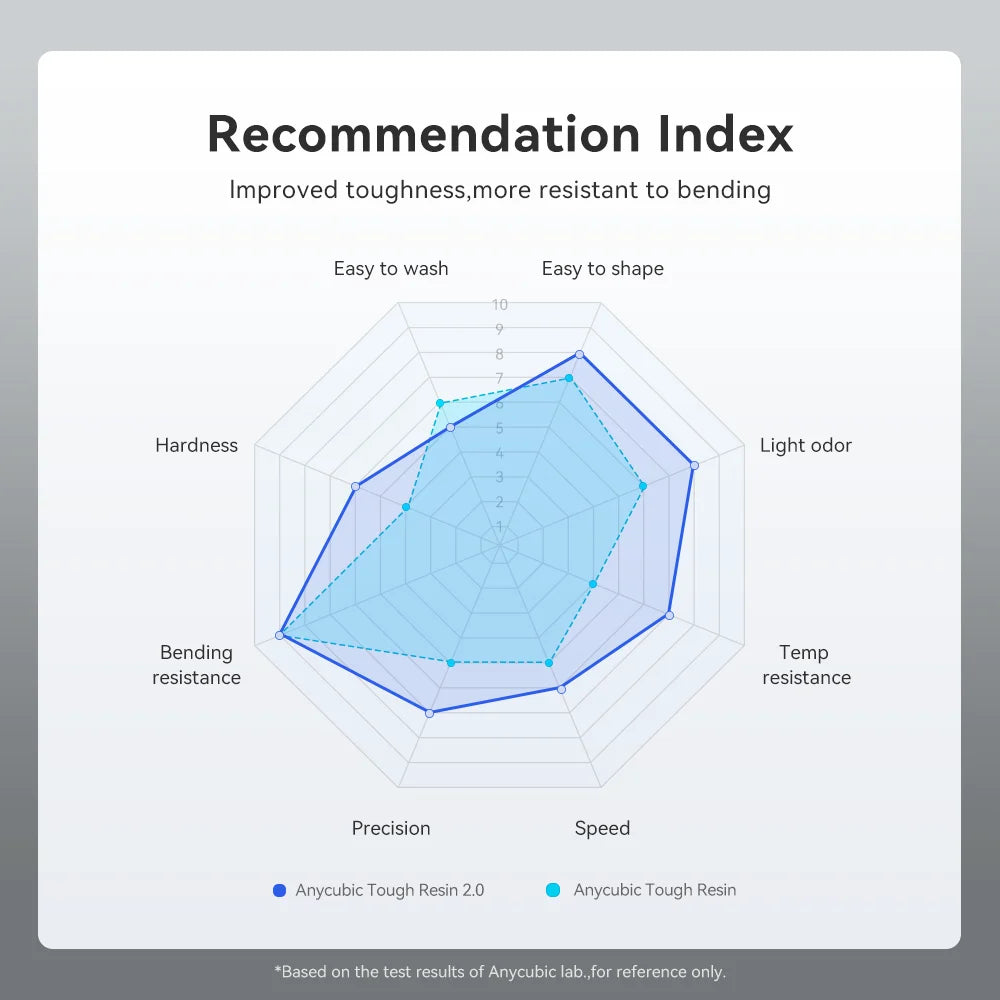Image resolution: width=1000 pixels, height=1000 pixels.
Task: Click Tough Resin 2.0 data point on Light odor axis
Action: pos(693,465)
